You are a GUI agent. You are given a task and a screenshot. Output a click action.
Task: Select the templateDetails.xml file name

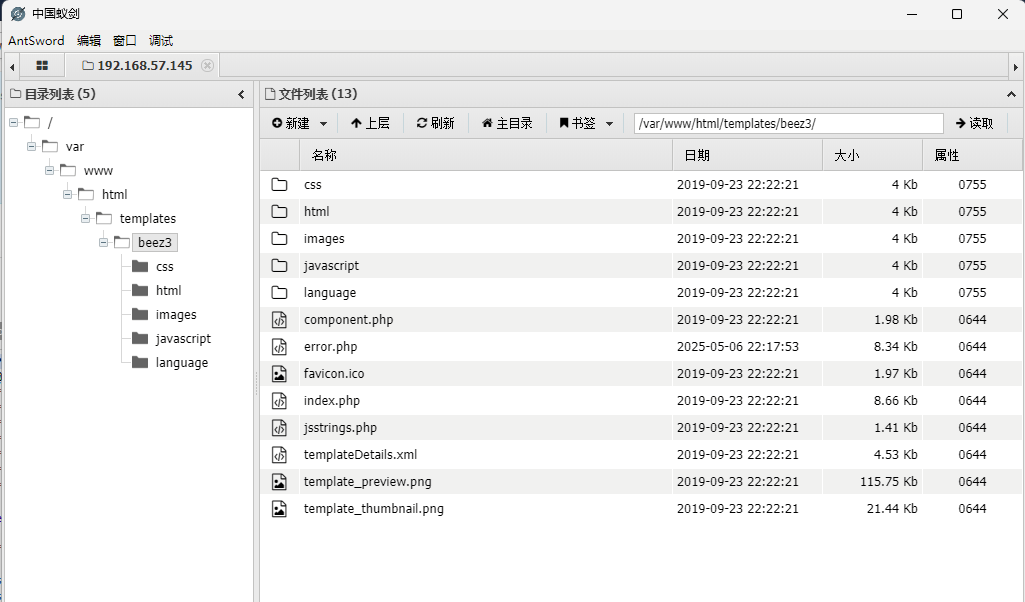(x=360, y=454)
